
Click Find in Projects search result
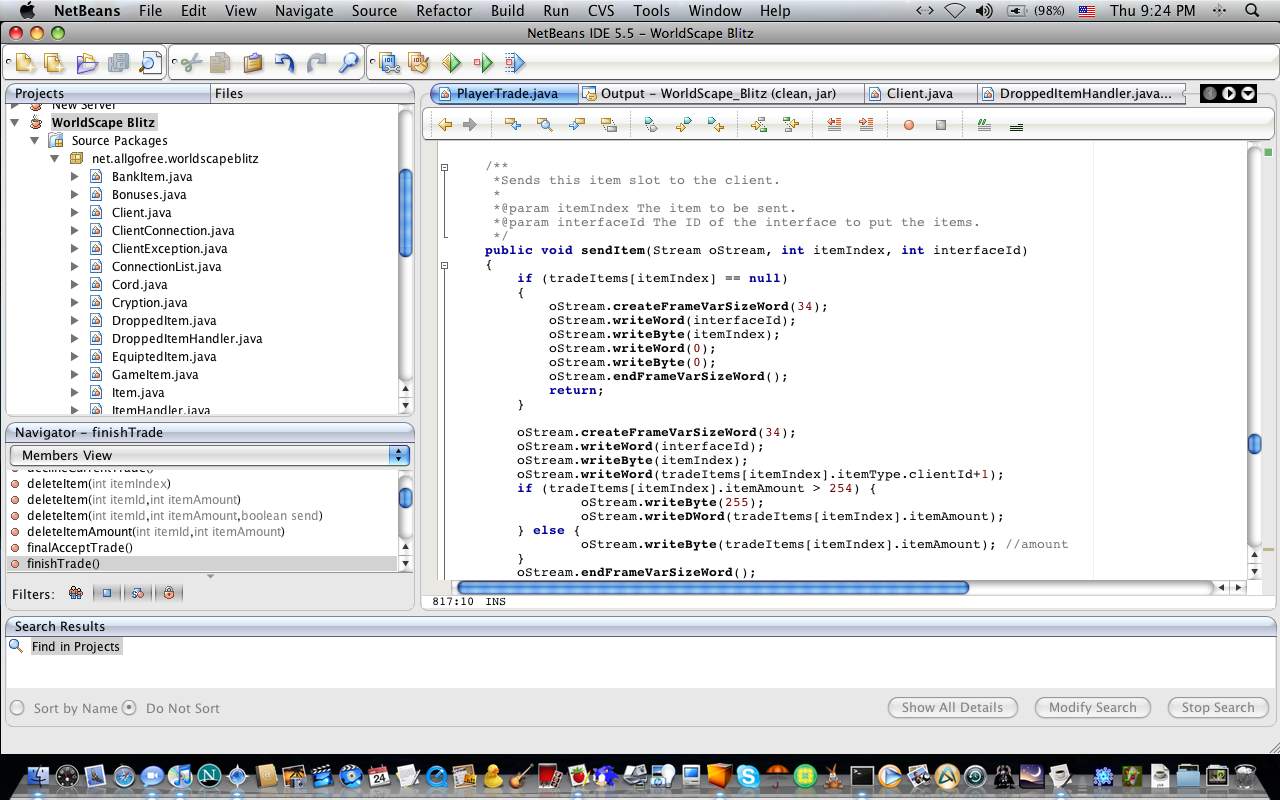tap(75, 647)
